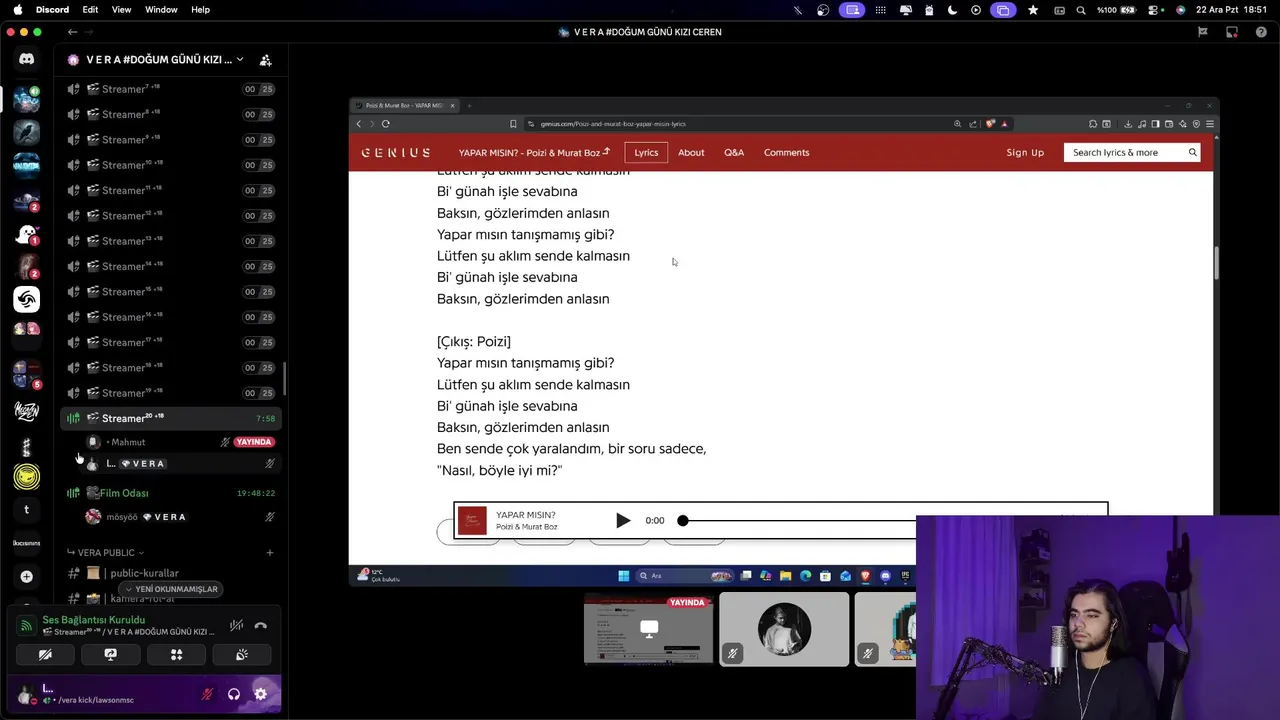Viewport: 1280px width, 720px height.
Task: Click the Genius page vertical scrollbar
Action: pos(1216,263)
